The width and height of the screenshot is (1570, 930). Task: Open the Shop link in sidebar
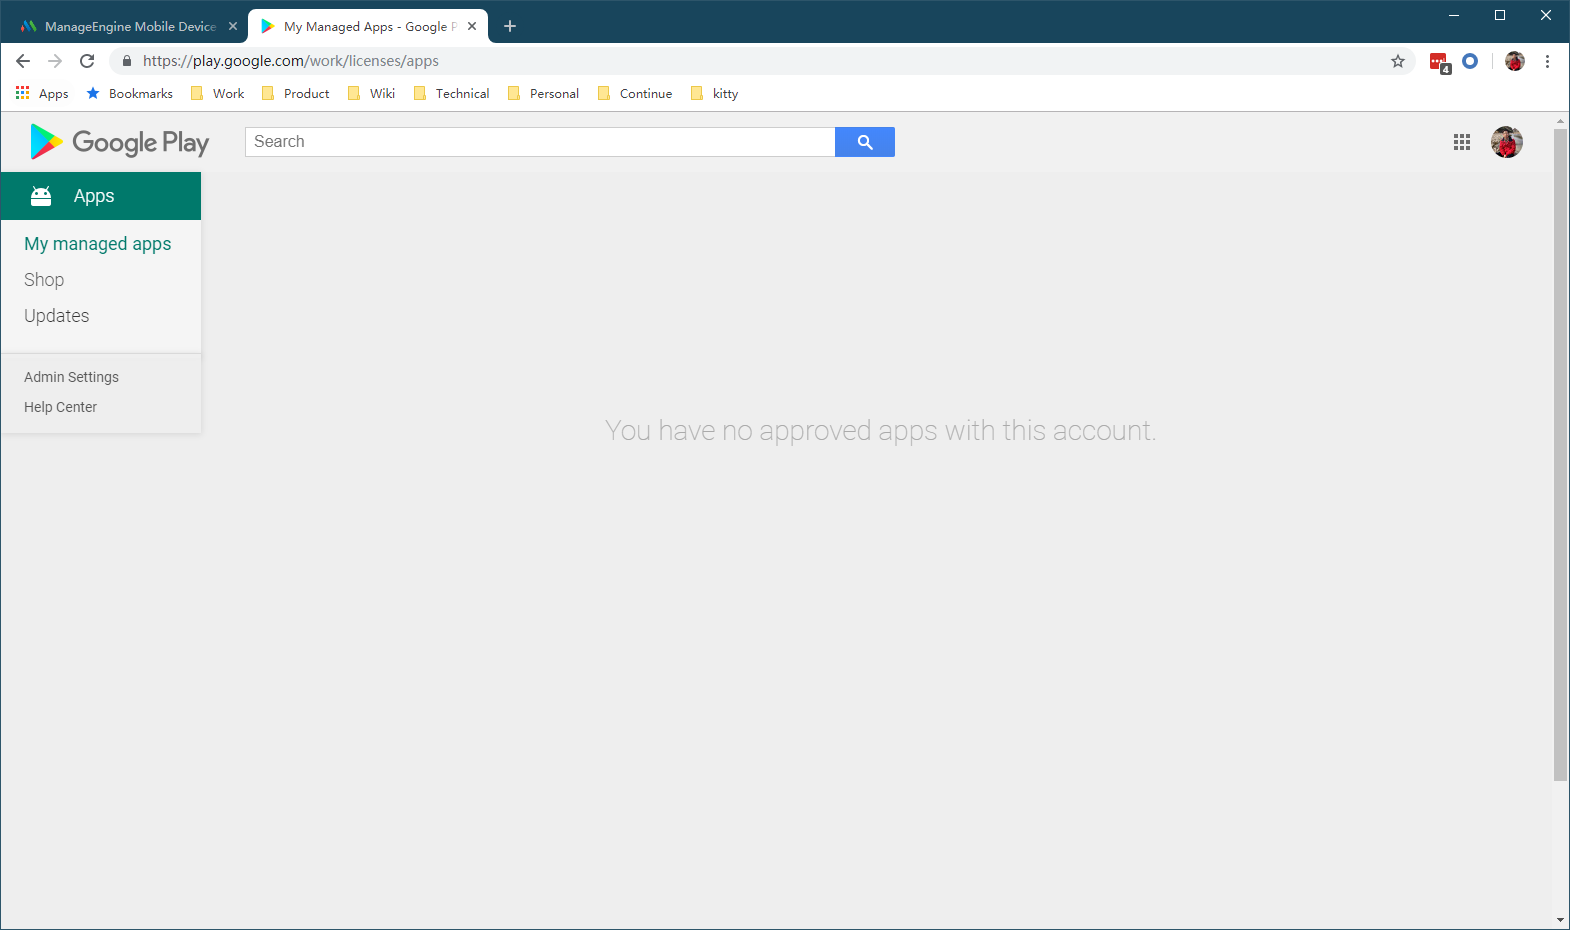click(x=44, y=280)
